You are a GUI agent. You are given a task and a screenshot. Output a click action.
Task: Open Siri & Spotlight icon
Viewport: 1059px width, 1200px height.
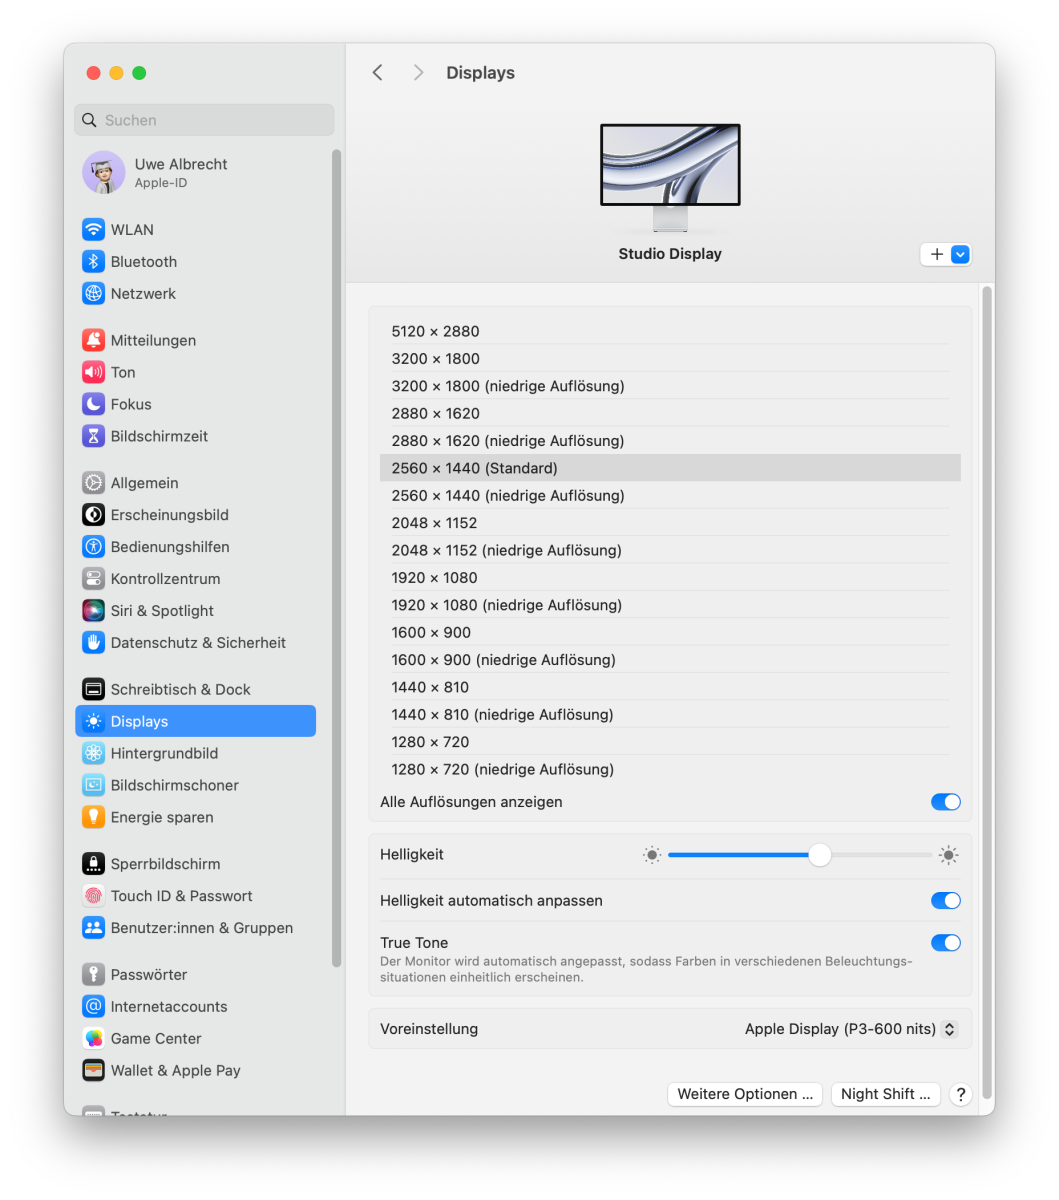(x=93, y=611)
